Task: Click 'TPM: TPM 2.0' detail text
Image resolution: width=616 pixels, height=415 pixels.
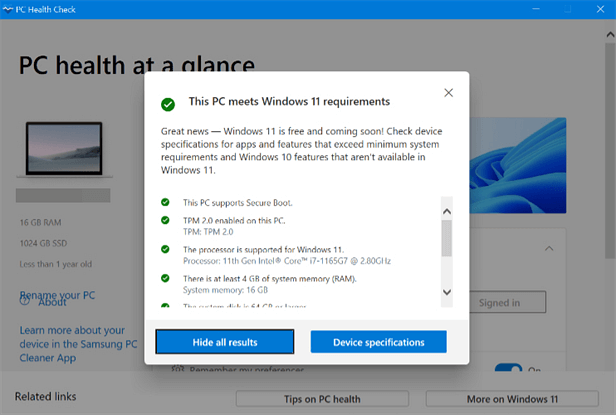Action: click(x=208, y=232)
